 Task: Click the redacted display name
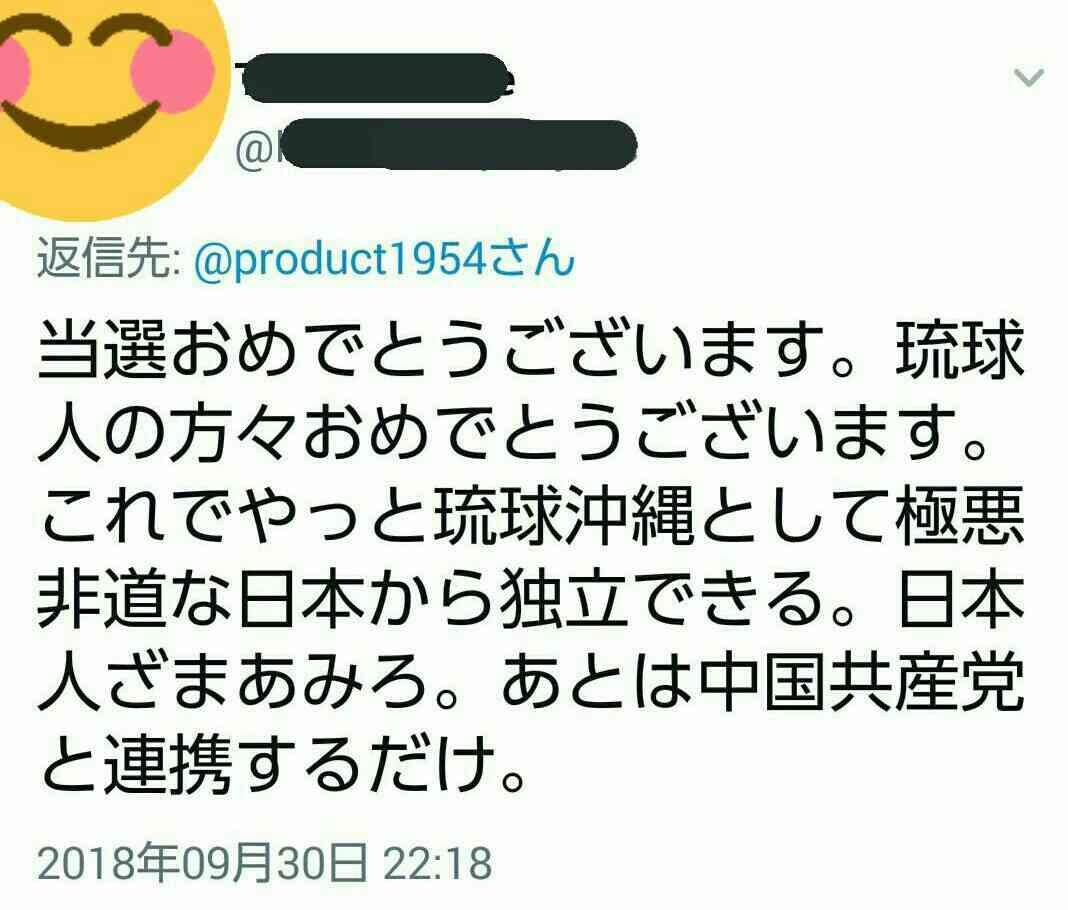[x=376, y=78]
